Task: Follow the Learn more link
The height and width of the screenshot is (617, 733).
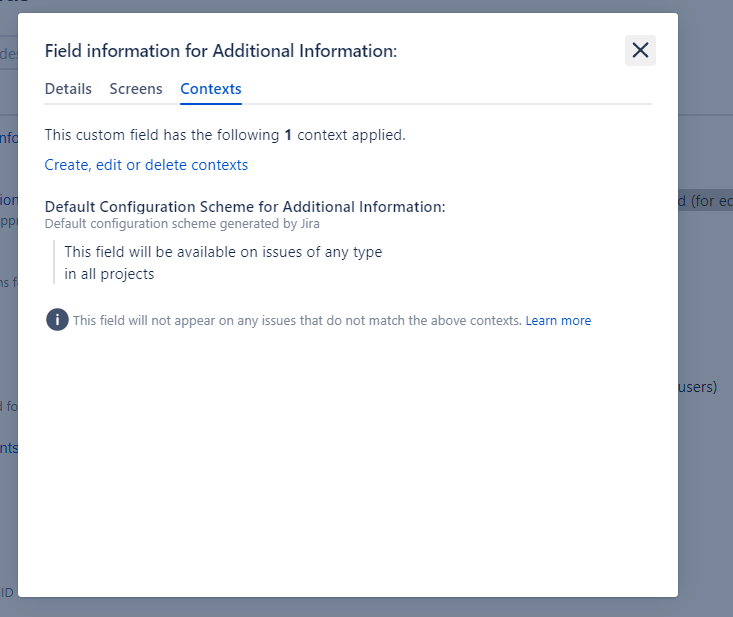Action: tap(558, 321)
